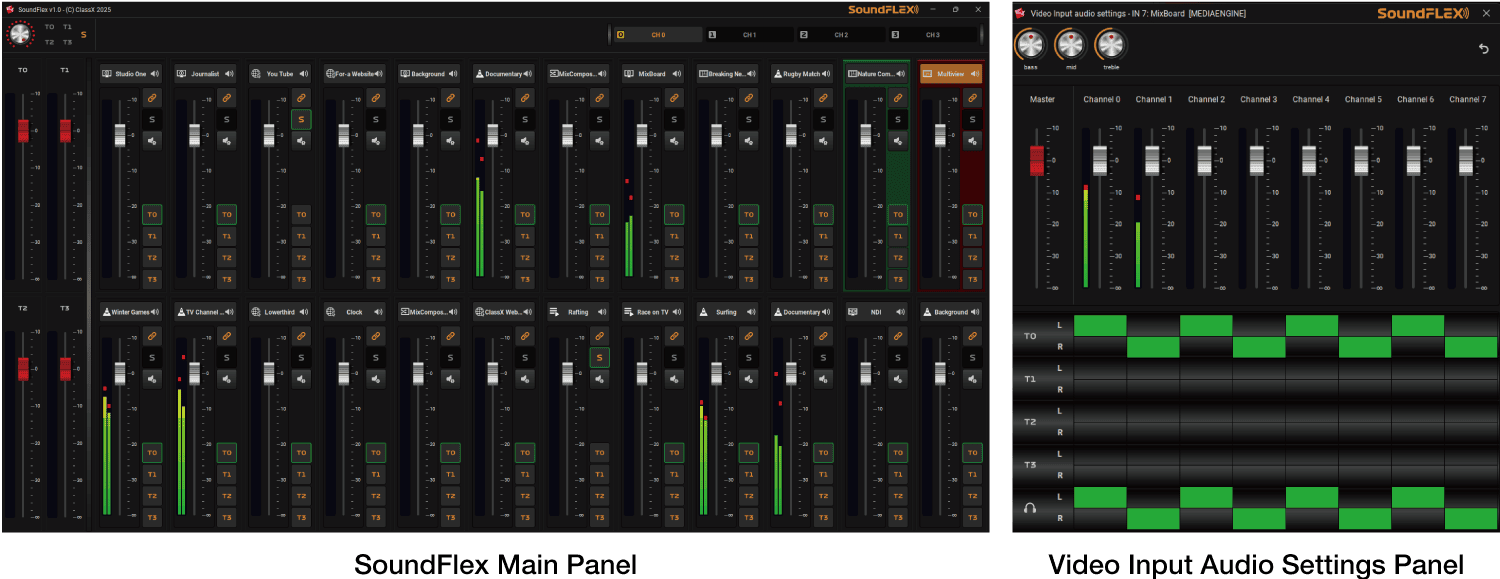This screenshot has width=1500, height=579.
Task: Switch to the CH 1 tab
Action: click(752, 33)
